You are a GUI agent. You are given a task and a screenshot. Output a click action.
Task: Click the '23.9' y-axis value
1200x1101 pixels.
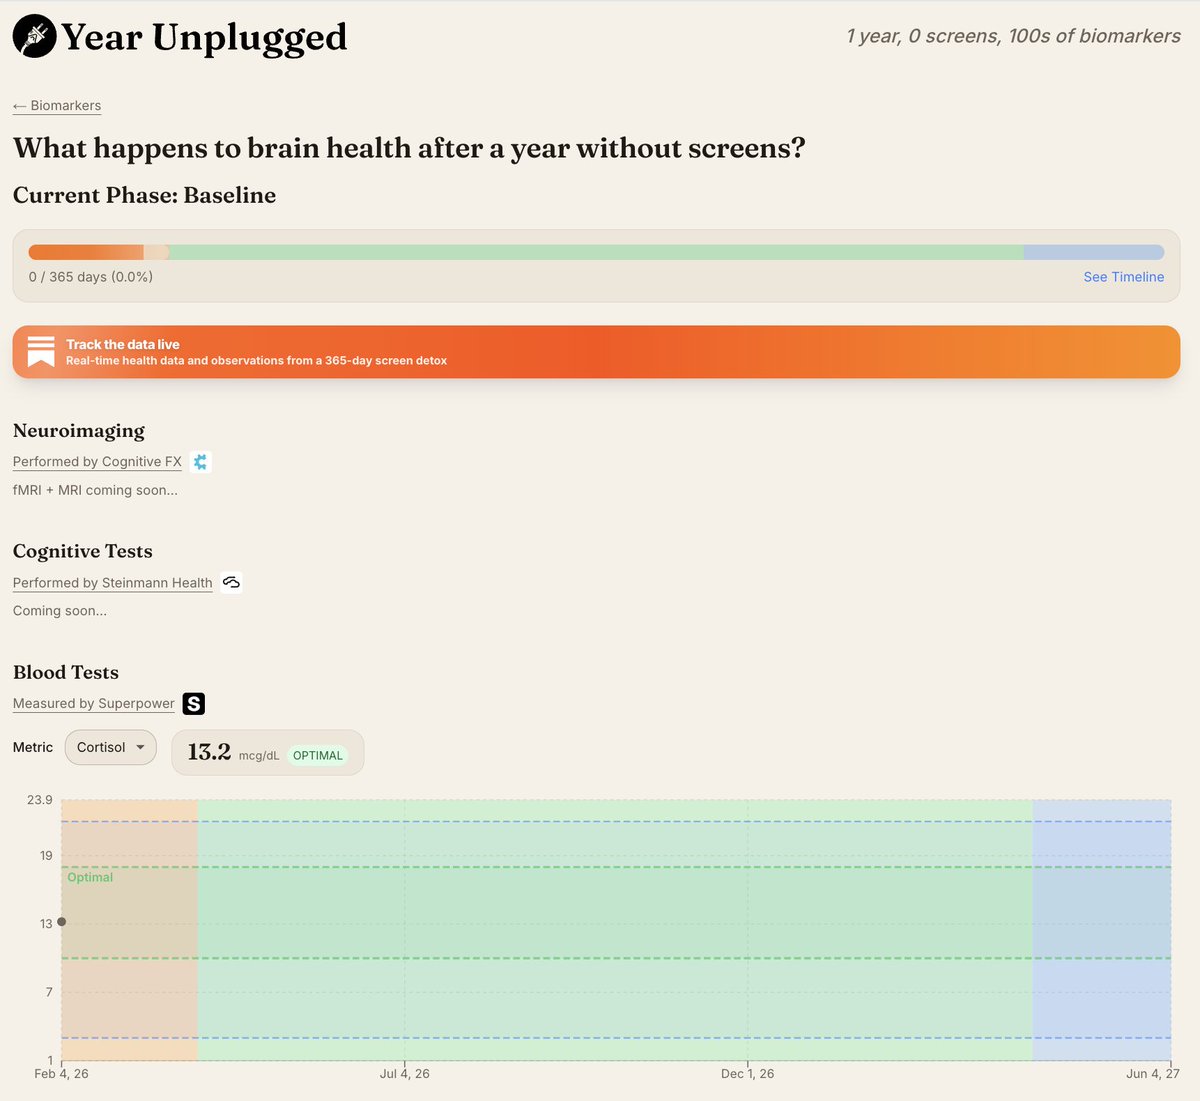click(x=40, y=800)
